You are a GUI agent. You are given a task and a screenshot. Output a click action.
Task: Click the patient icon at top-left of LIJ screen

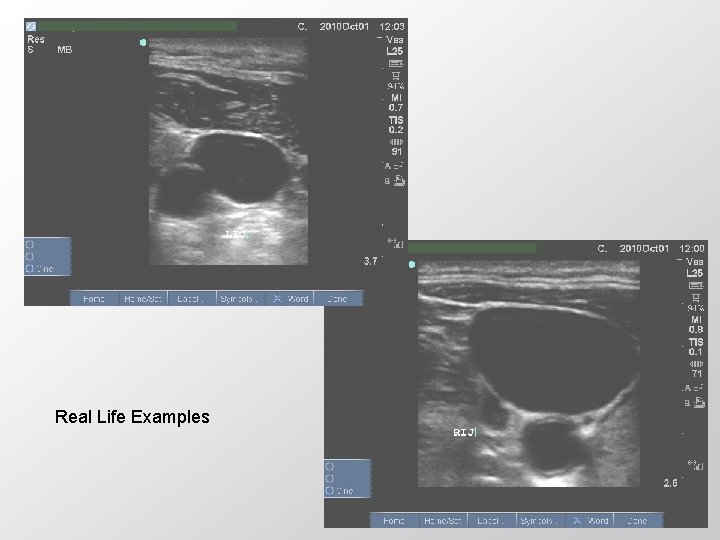31,26
